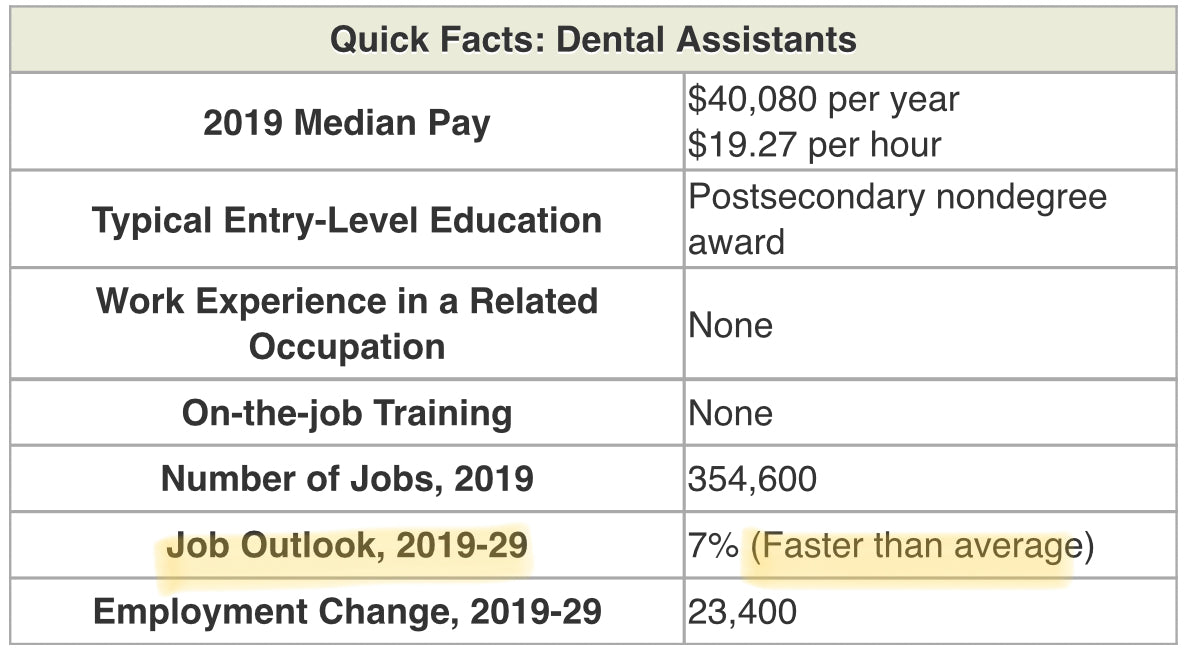Select Number of Jobs, 2019 label

pyautogui.click(x=347, y=478)
